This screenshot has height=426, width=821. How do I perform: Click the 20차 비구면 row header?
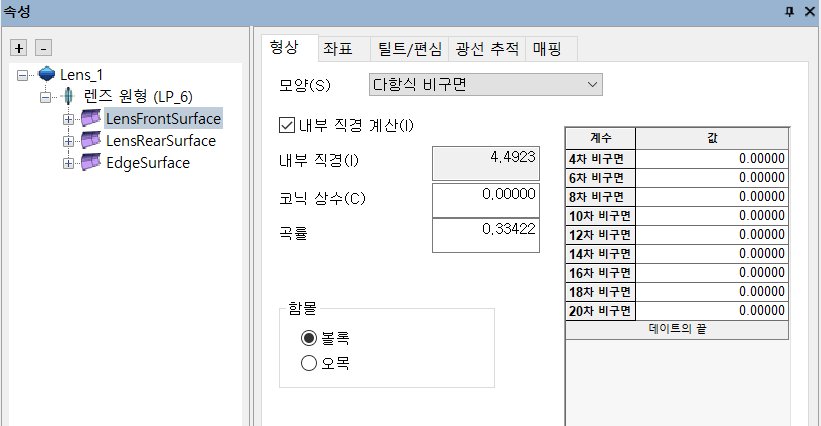click(601, 311)
